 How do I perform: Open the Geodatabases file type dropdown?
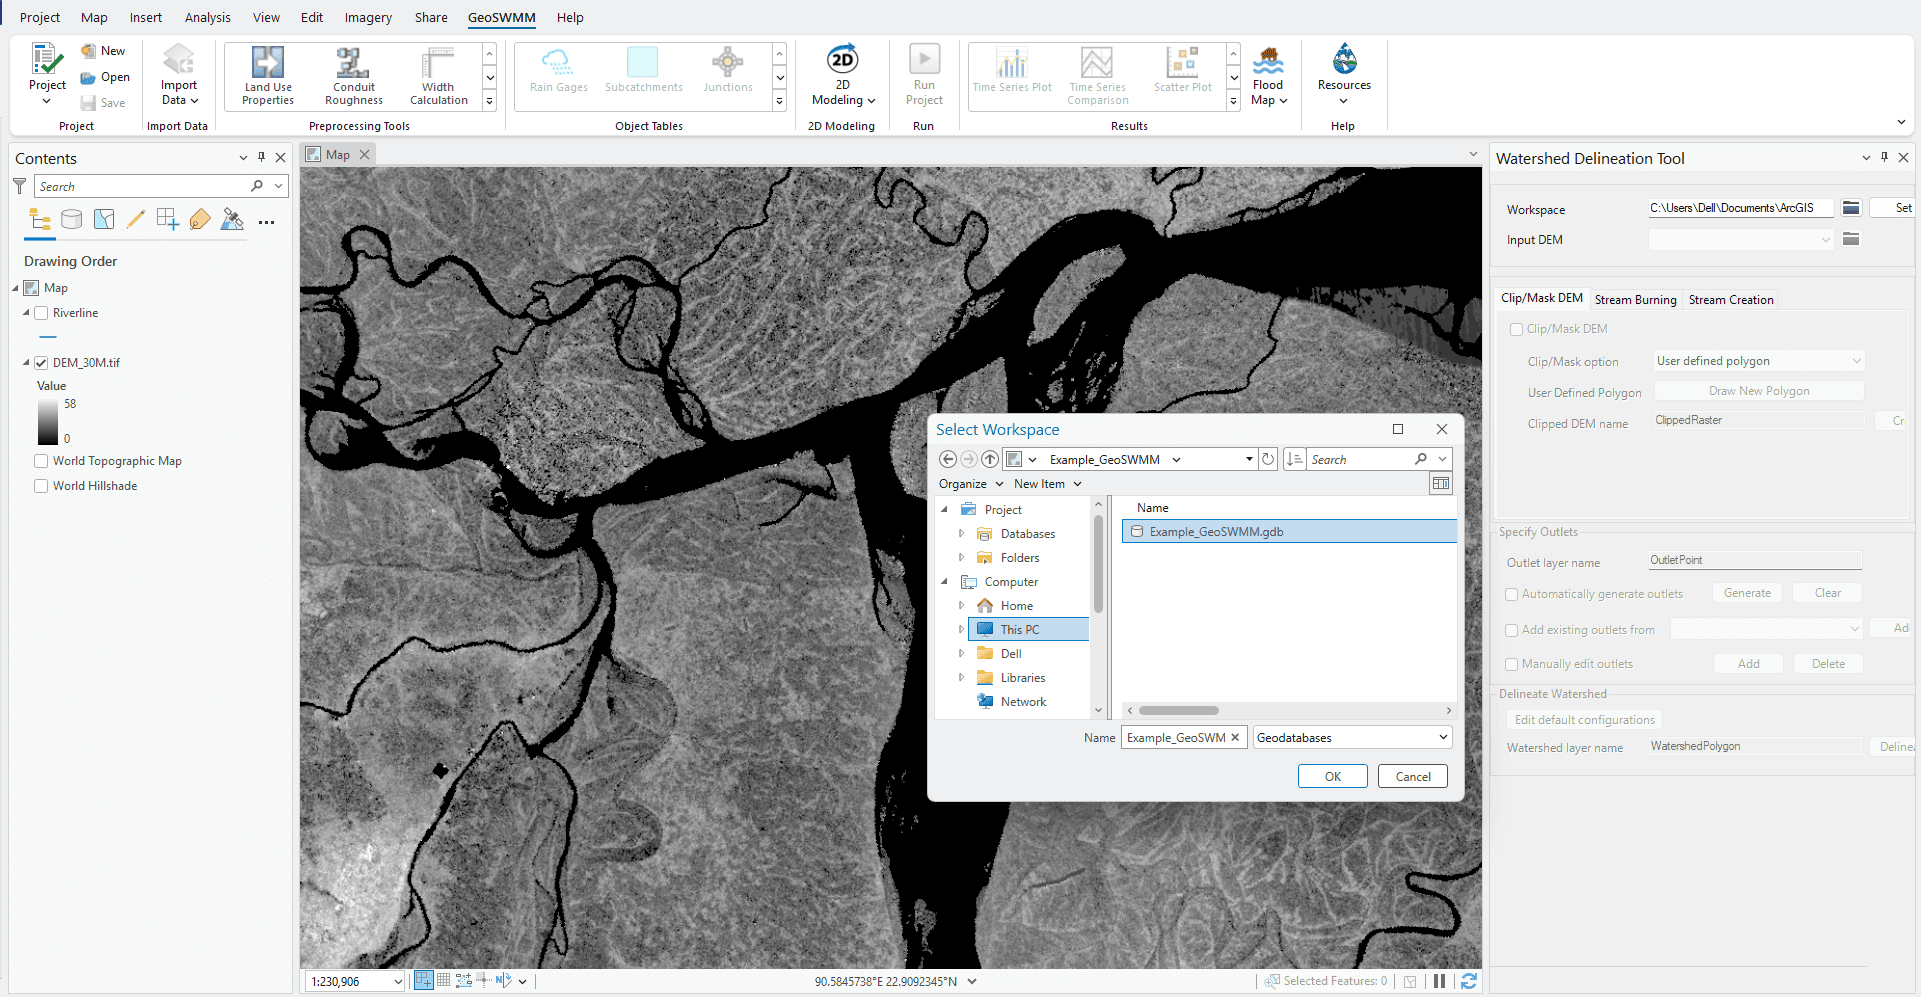tap(1351, 738)
